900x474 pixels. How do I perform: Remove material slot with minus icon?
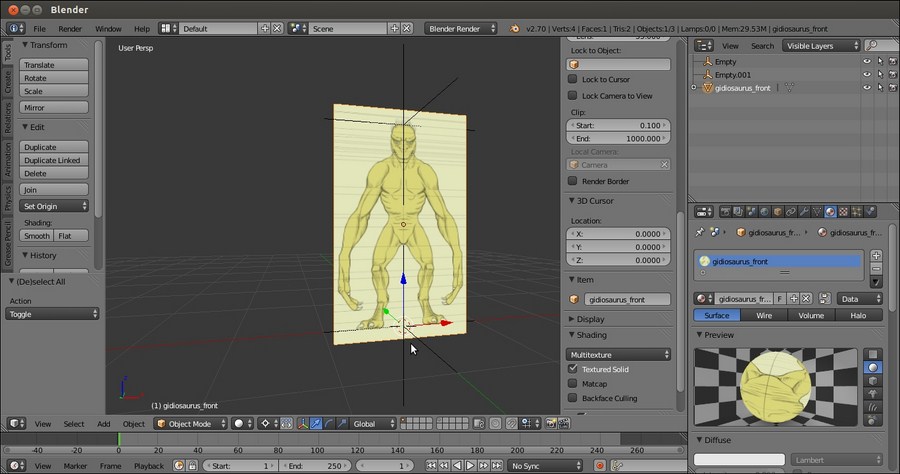tap(876, 269)
